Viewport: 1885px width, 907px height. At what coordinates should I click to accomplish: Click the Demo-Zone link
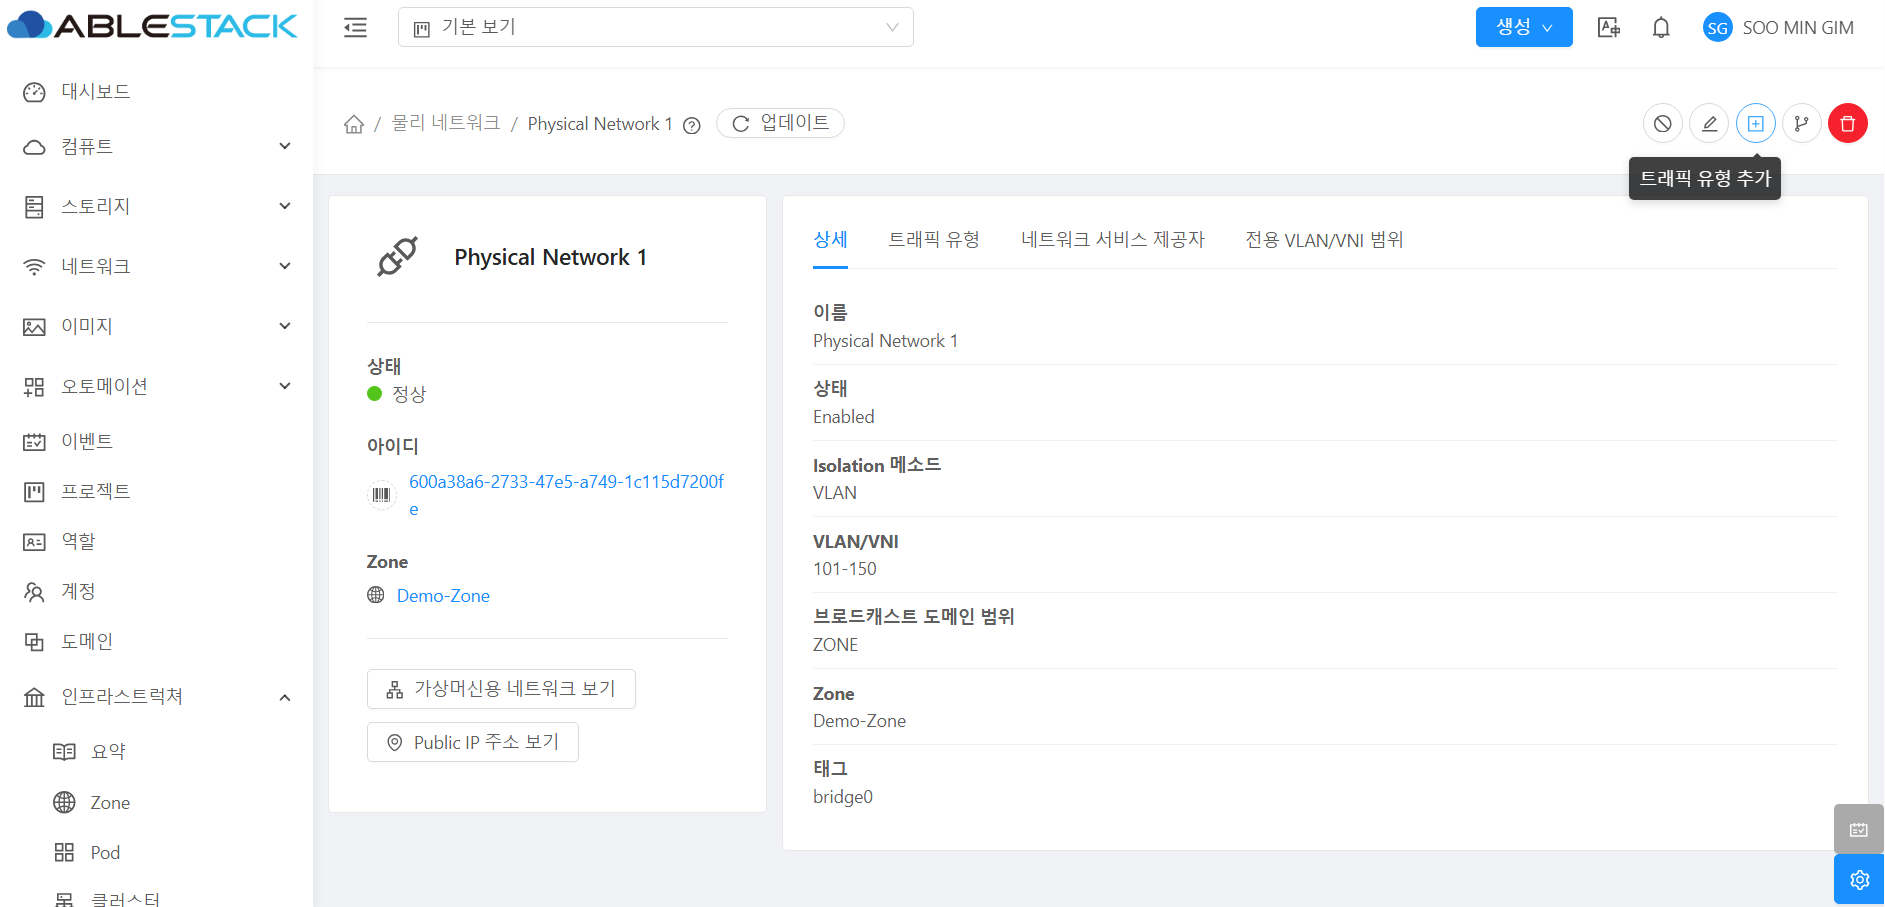tap(443, 596)
